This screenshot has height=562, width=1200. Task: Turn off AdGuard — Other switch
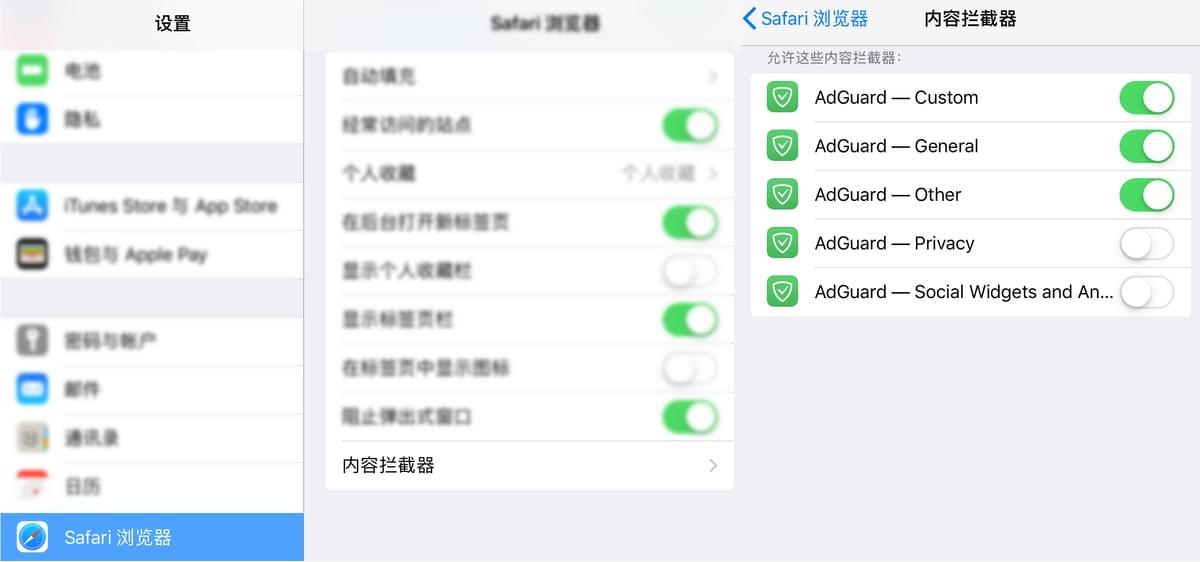point(1146,195)
